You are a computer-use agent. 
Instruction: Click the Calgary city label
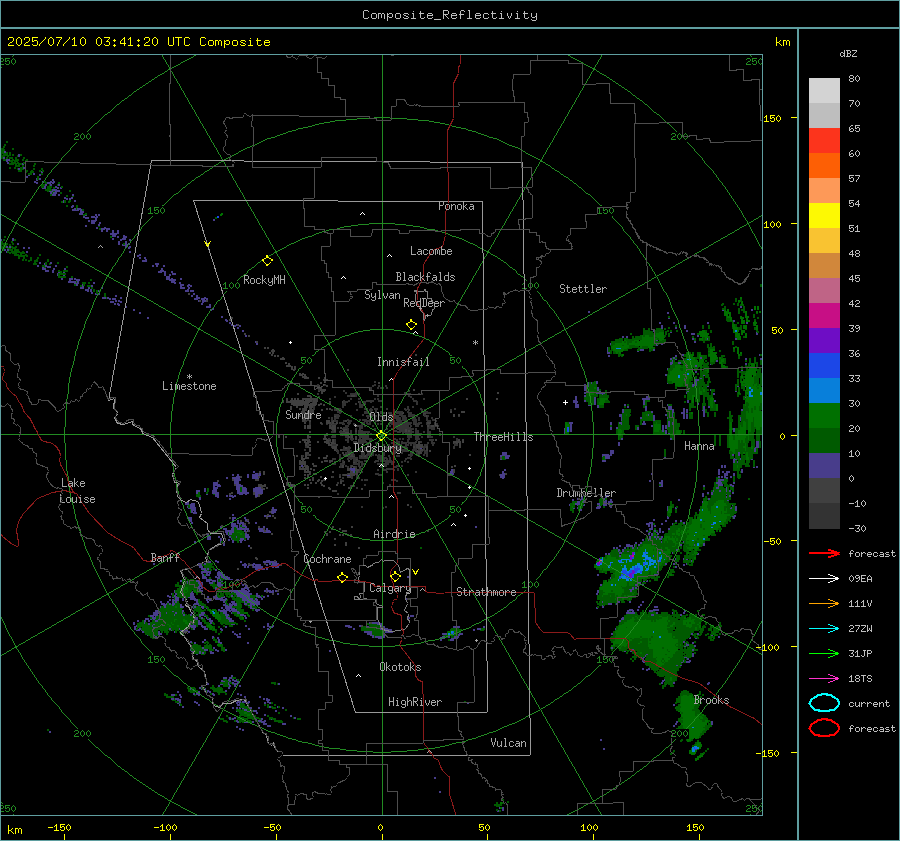tap(390, 588)
